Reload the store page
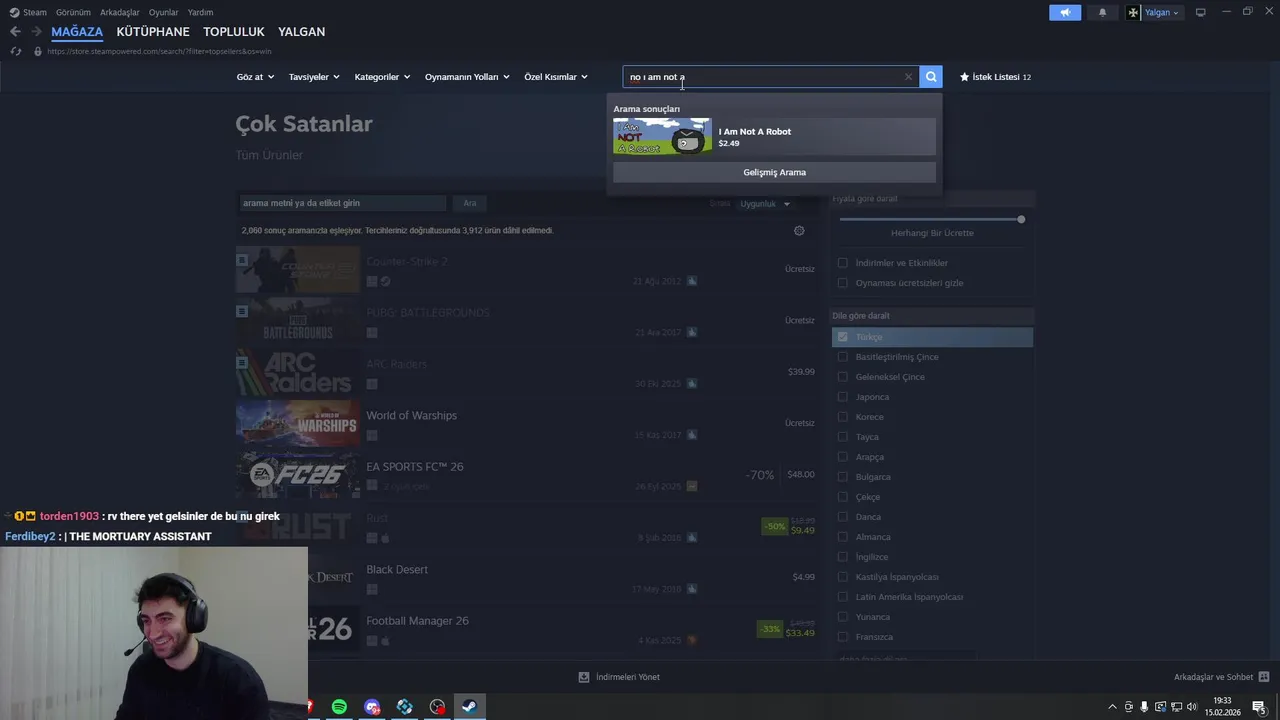1280x720 pixels. [15, 51]
